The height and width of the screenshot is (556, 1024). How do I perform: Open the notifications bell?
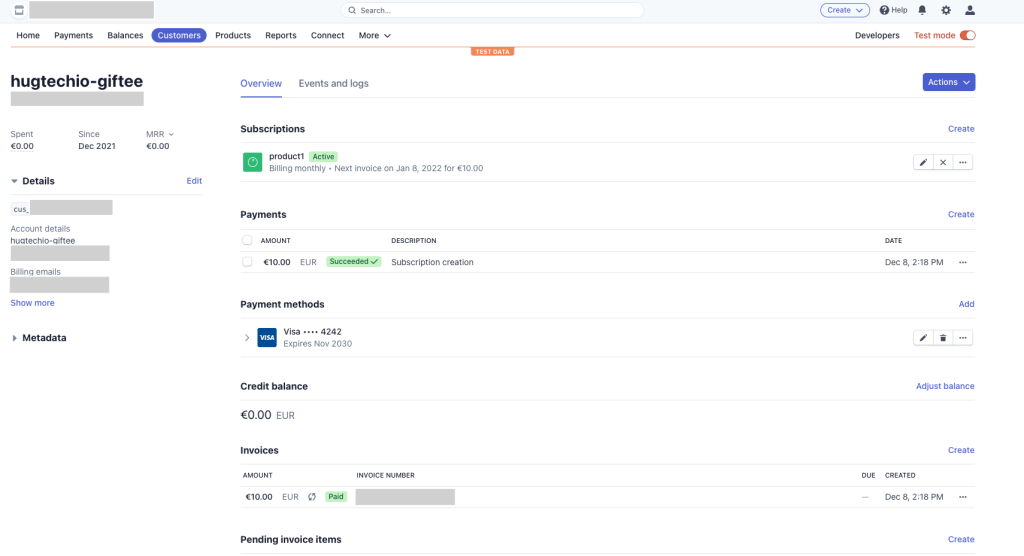pos(922,10)
